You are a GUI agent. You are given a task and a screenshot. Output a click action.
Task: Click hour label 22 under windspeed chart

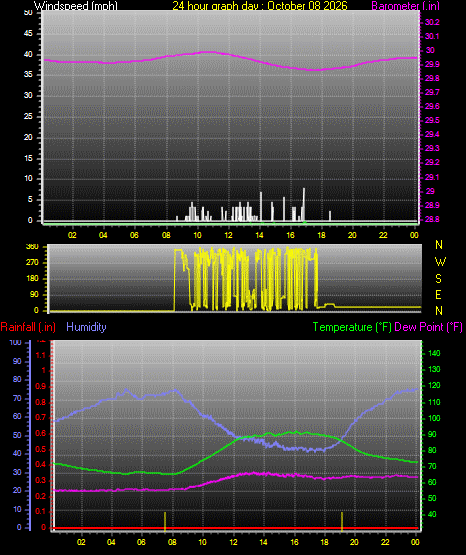(x=383, y=235)
